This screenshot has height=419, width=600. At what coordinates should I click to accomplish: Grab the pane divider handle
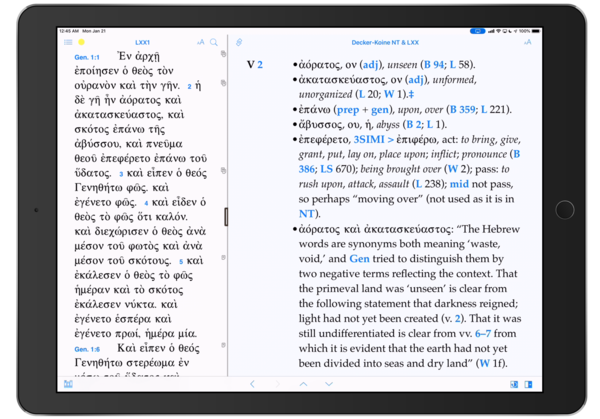point(228,213)
